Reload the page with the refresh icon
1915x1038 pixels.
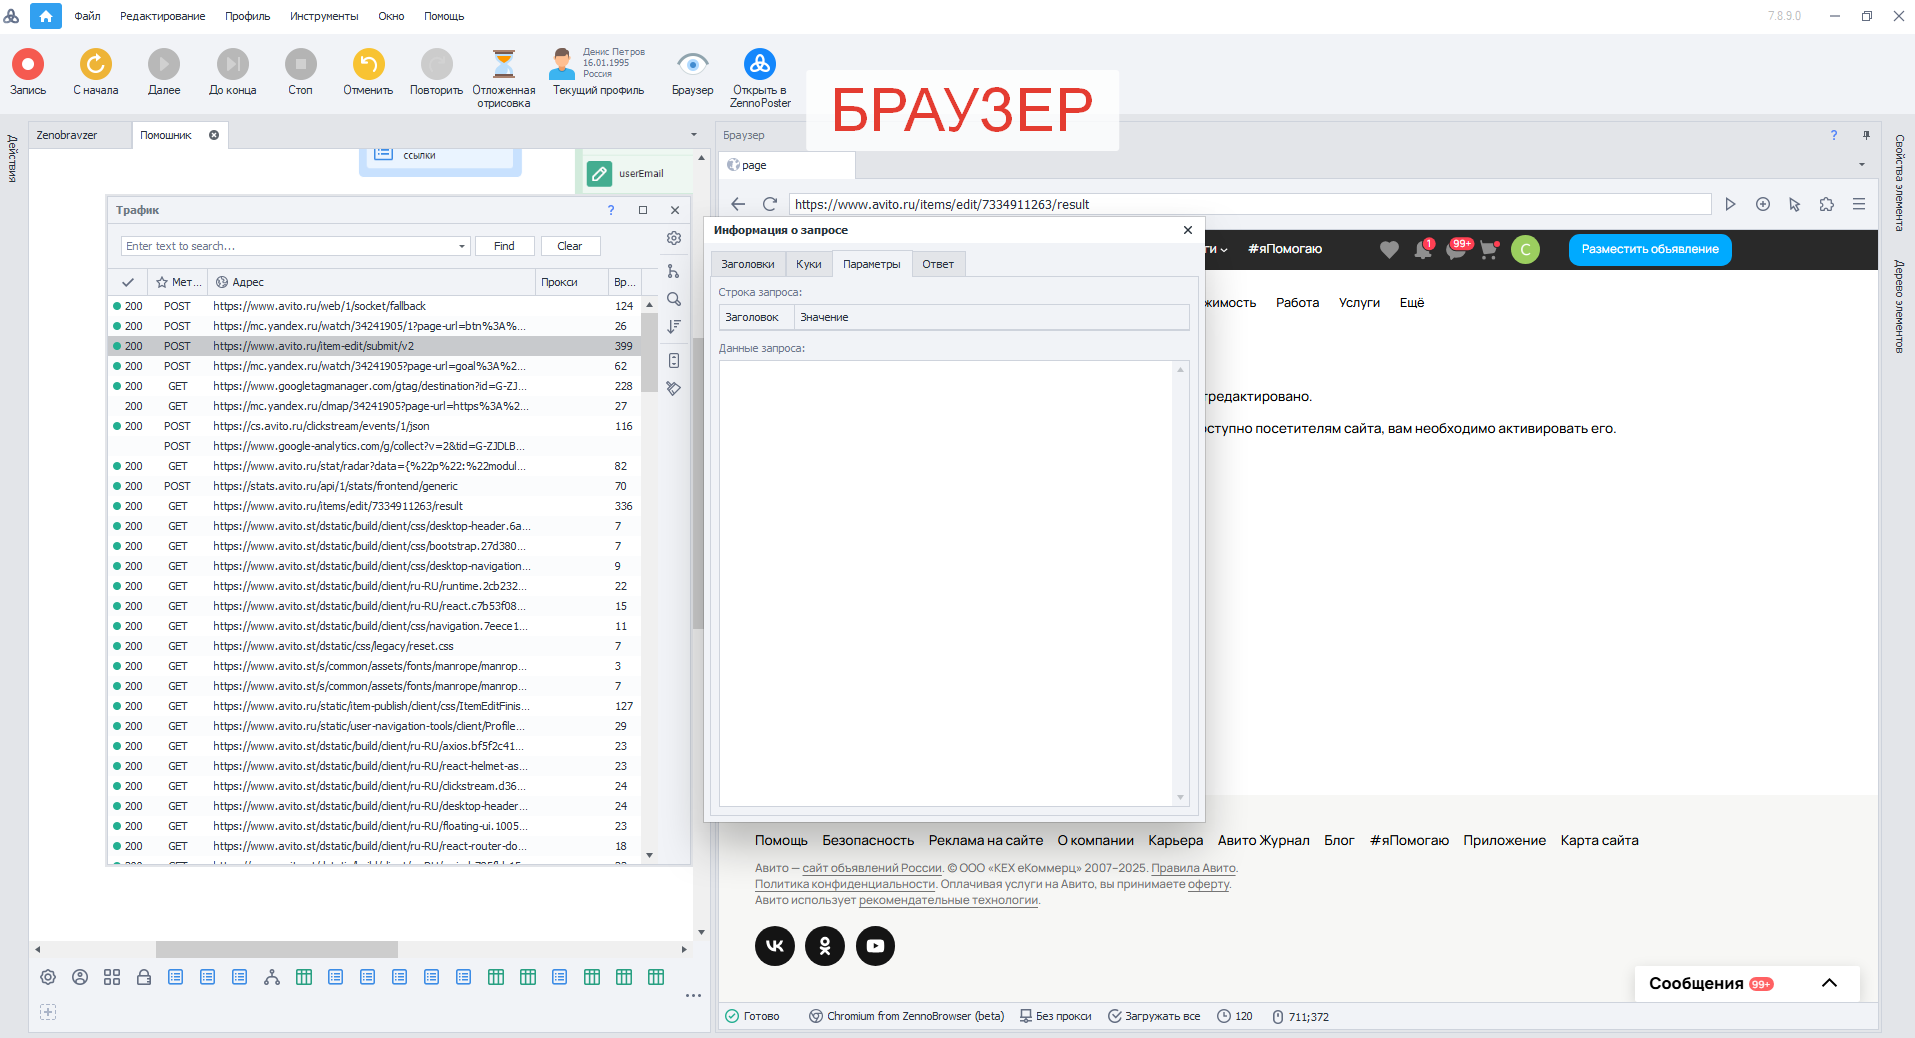coord(770,204)
